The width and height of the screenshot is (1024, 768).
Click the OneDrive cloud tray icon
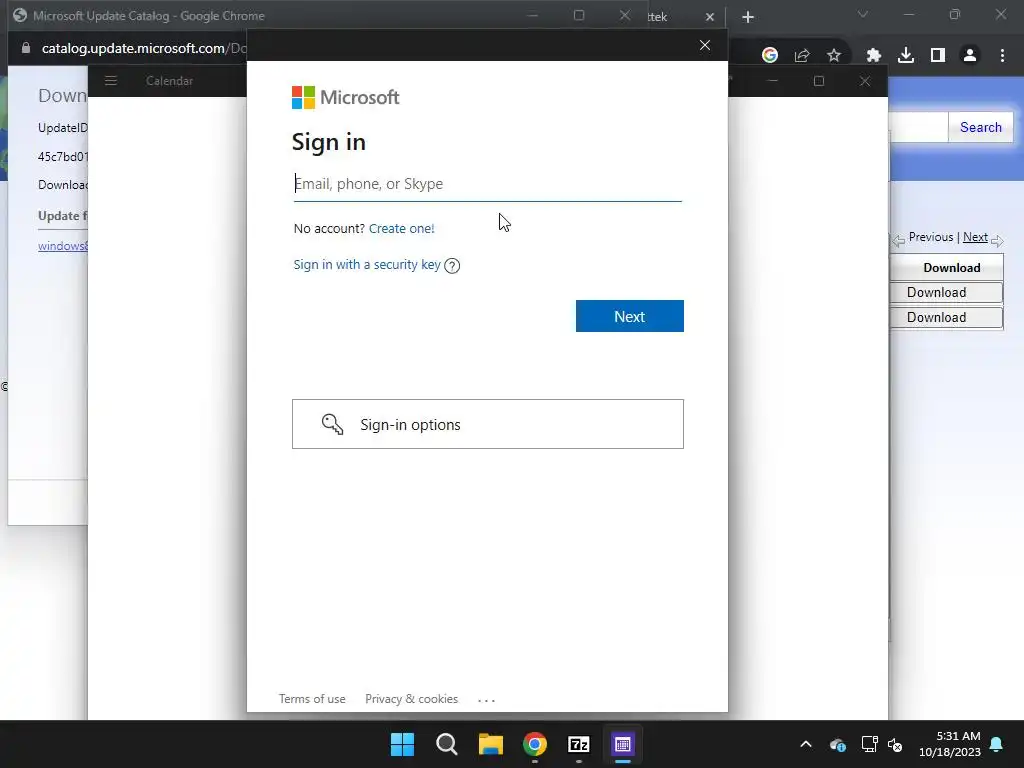click(x=838, y=744)
